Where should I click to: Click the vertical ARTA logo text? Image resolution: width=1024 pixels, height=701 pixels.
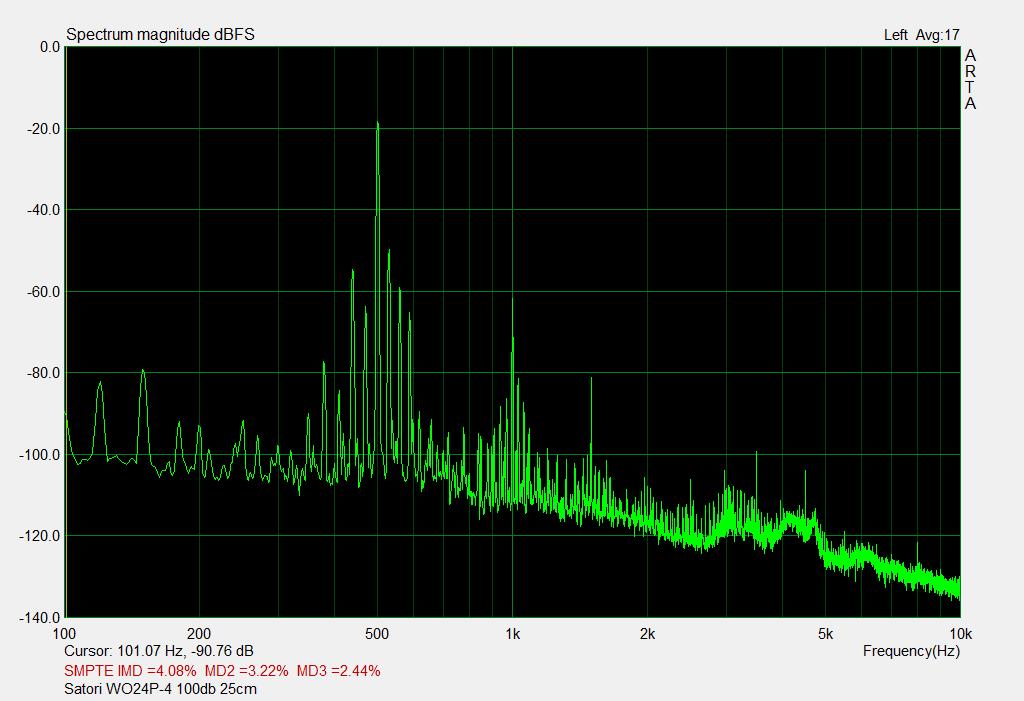[970, 80]
